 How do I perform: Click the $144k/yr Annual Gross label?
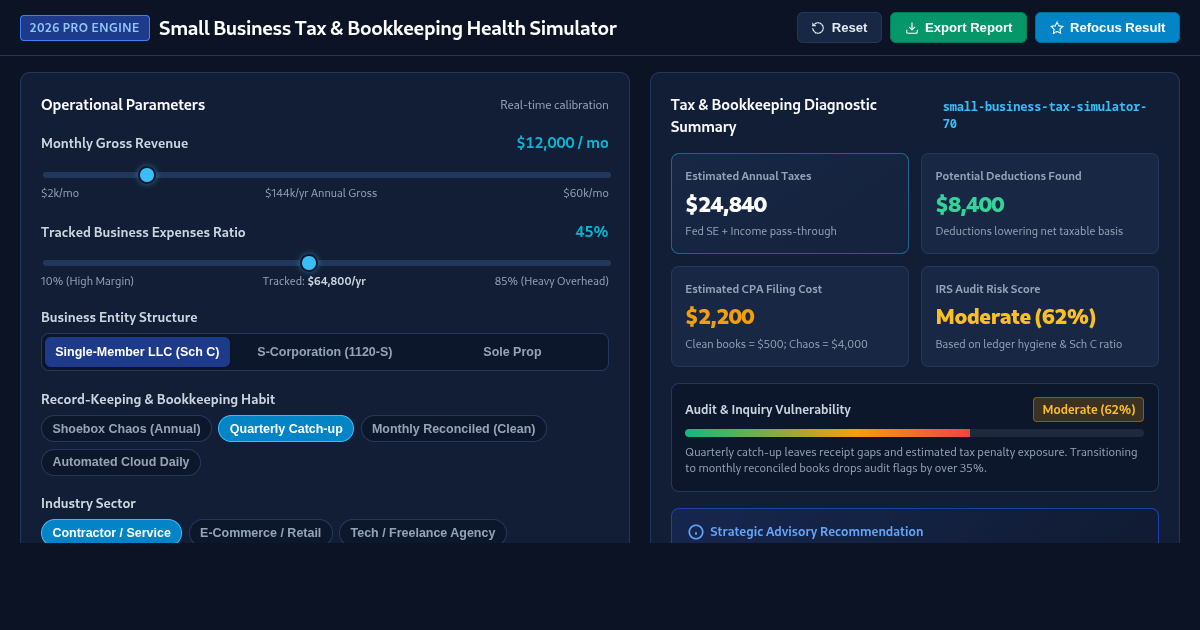click(x=321, y=193)
